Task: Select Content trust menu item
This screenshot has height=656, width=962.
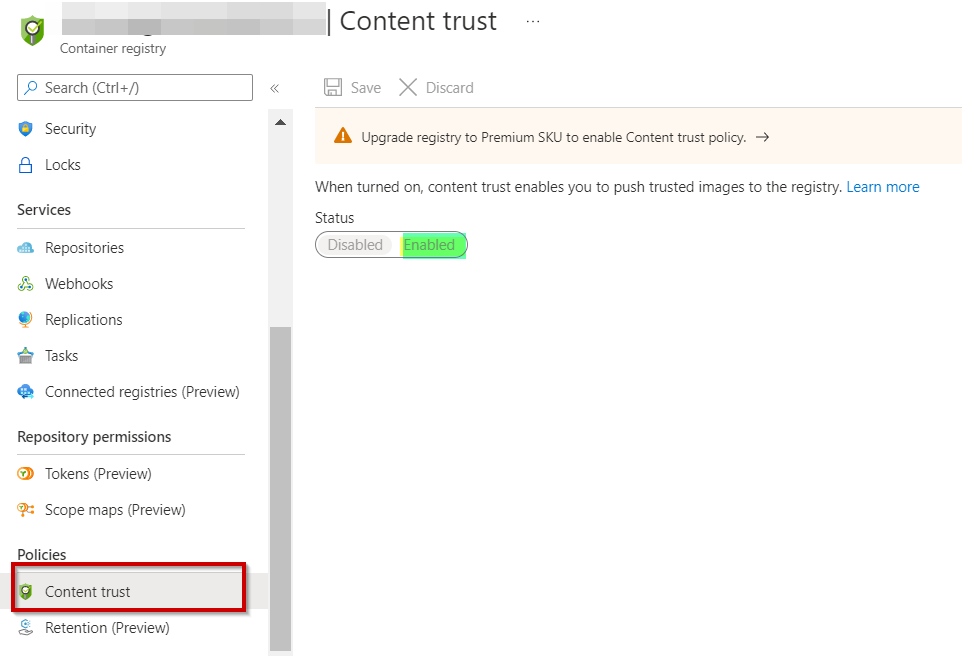Action: tap(88, 592)
